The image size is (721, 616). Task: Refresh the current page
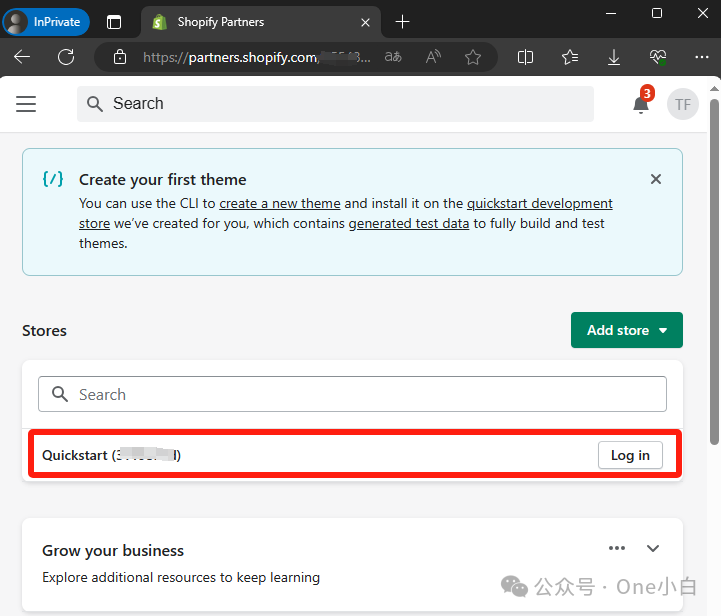click(x=66, y=57)
